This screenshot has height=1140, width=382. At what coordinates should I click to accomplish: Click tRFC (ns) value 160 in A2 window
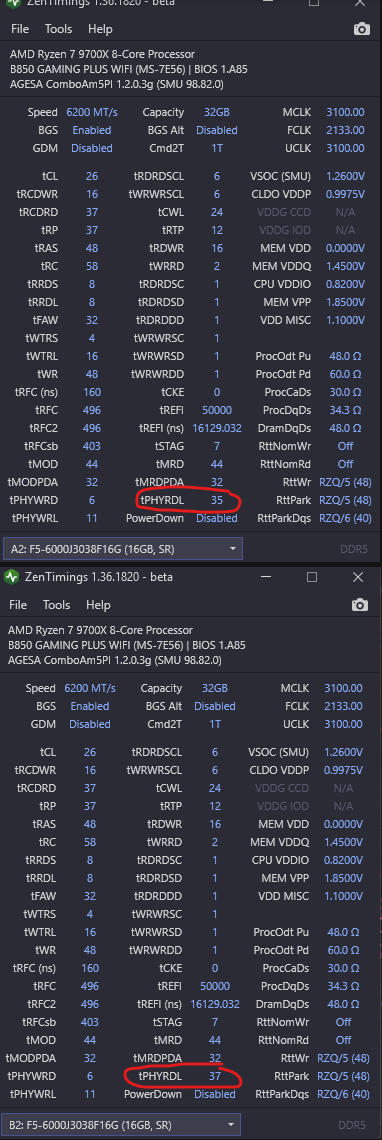click(92, 392)
